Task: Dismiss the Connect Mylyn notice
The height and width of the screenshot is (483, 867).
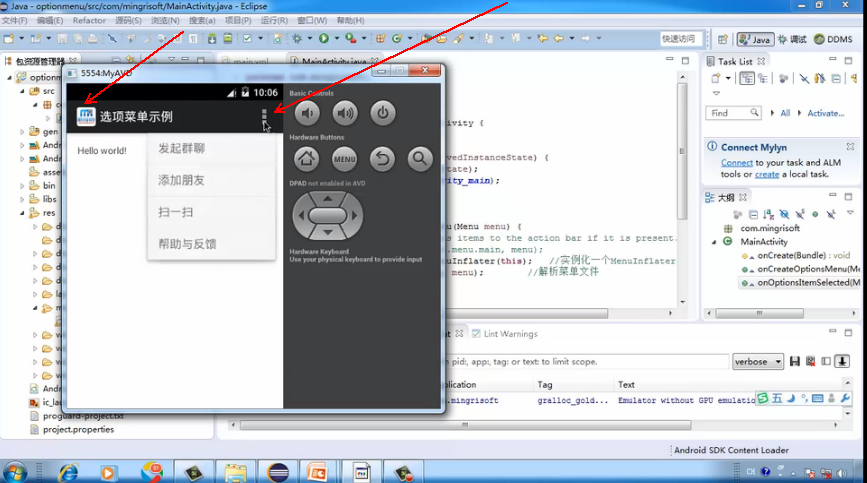Action: (x=850, y=146)
